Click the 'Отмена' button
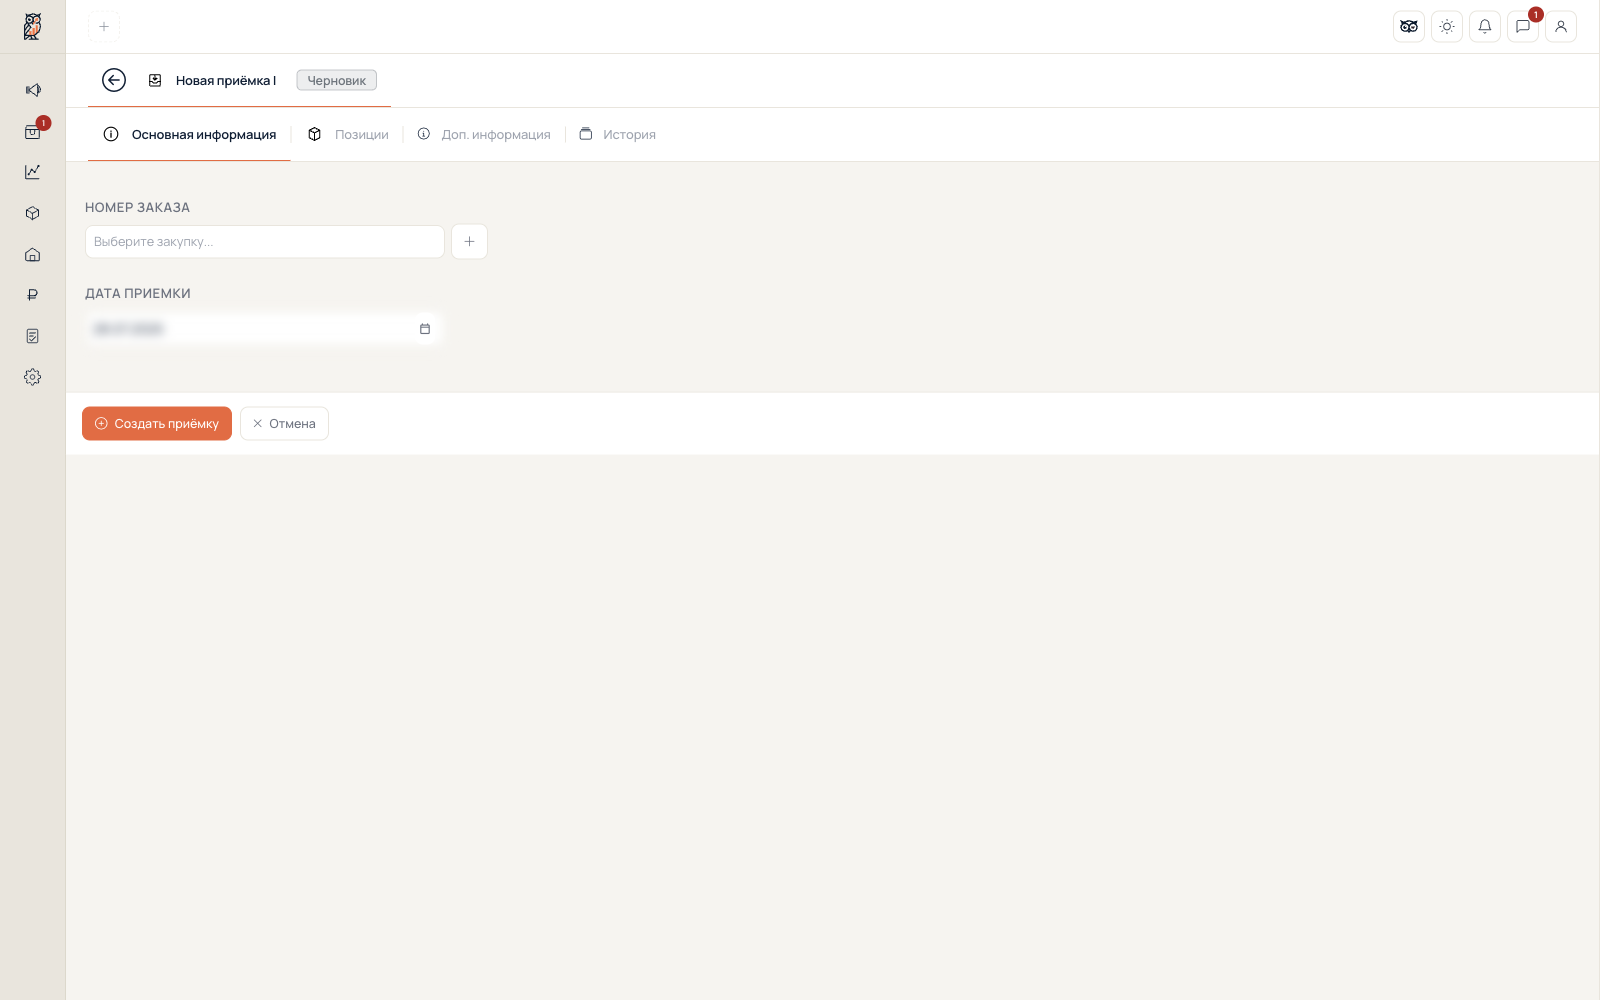This screenshot has width=1600, height=1000. coord(284,424)
